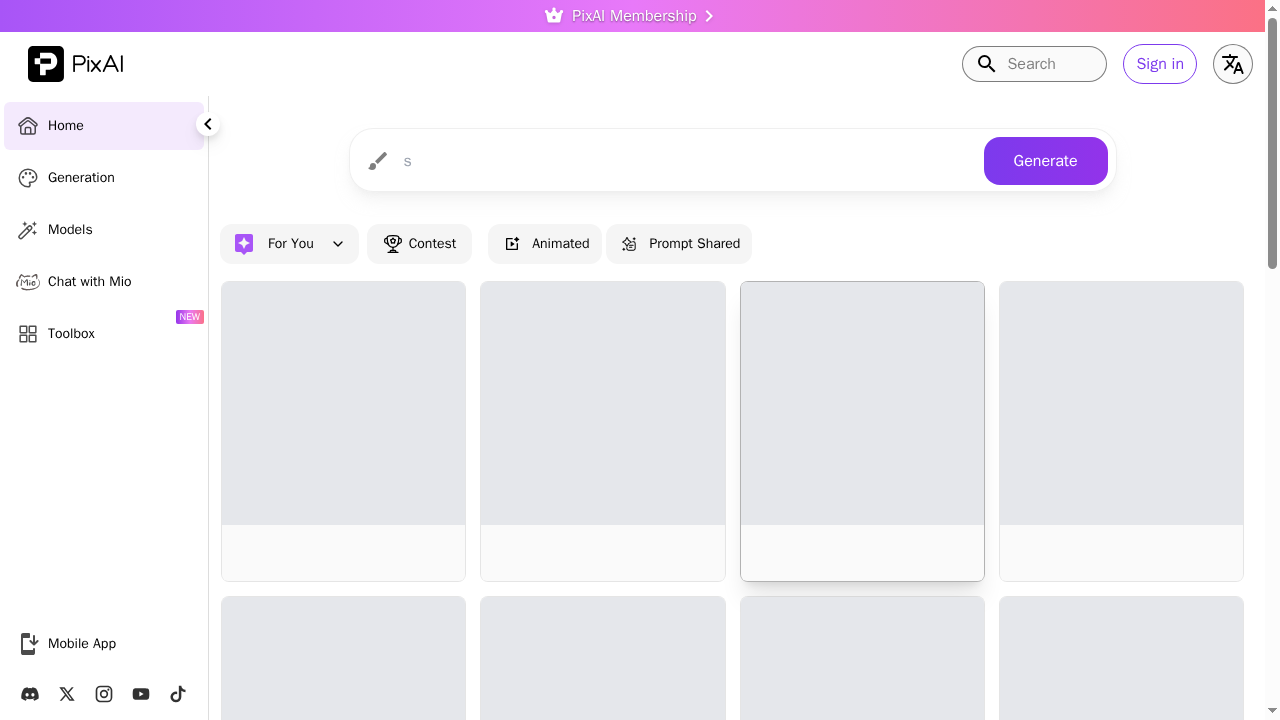Open Generation from the sidebar
The width and height of the screenshot is (1280, 720).
click(81, 178)
